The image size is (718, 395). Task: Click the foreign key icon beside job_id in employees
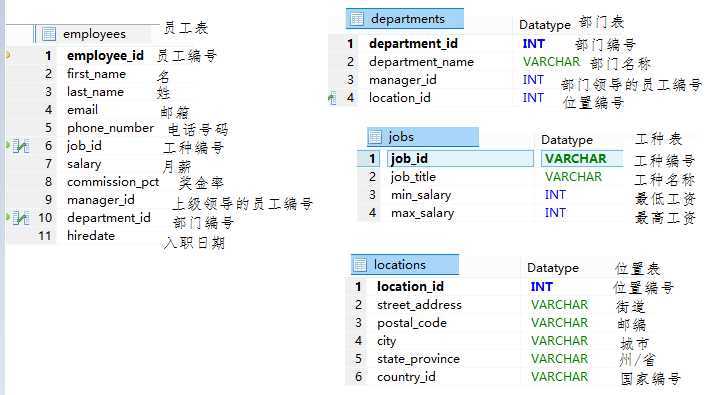click(20, 146)
